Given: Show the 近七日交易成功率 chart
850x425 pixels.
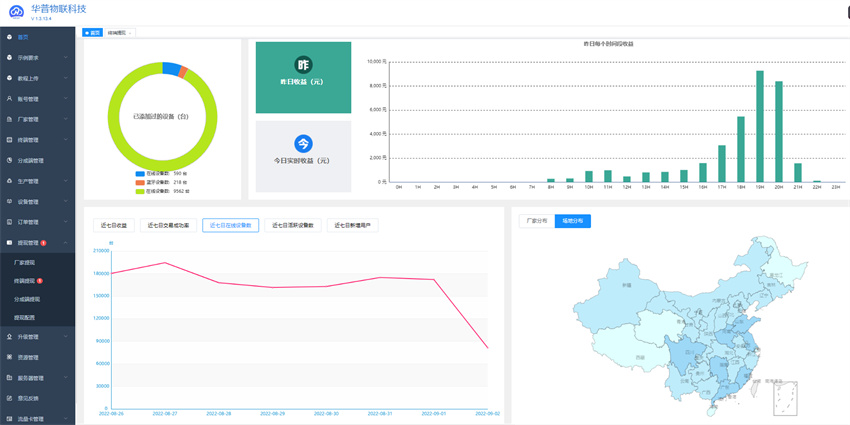Looking at the screenshot, I should pyautogui.click(x=168, y=226).
